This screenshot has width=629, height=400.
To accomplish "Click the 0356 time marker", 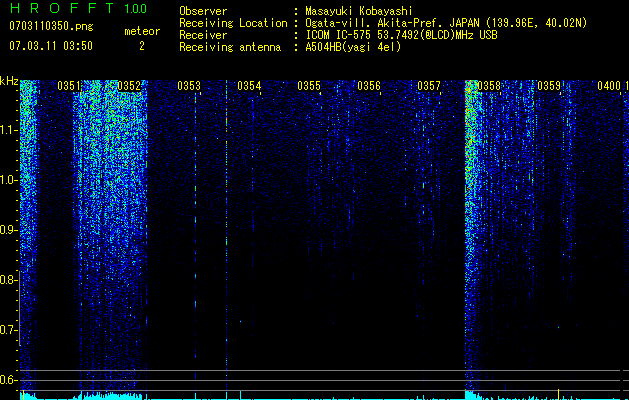I will [369, 86].
